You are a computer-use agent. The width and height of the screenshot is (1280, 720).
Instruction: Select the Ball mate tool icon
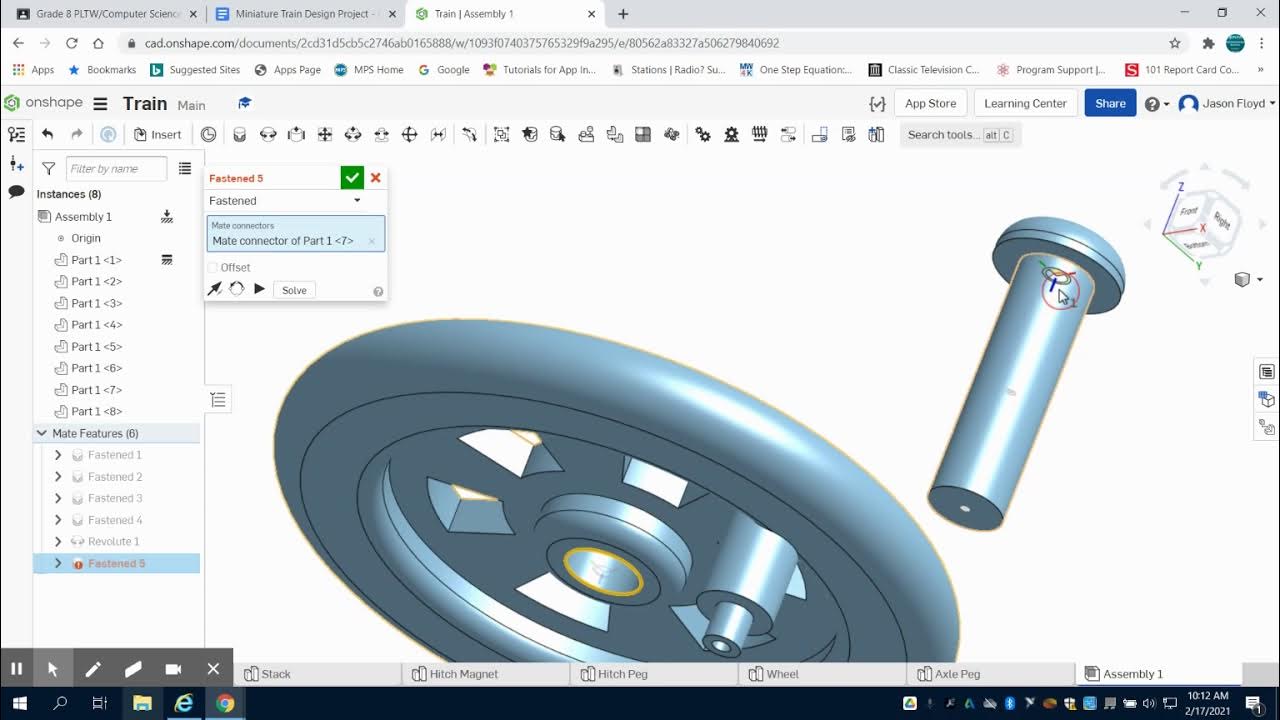click(x=409, y=134)
